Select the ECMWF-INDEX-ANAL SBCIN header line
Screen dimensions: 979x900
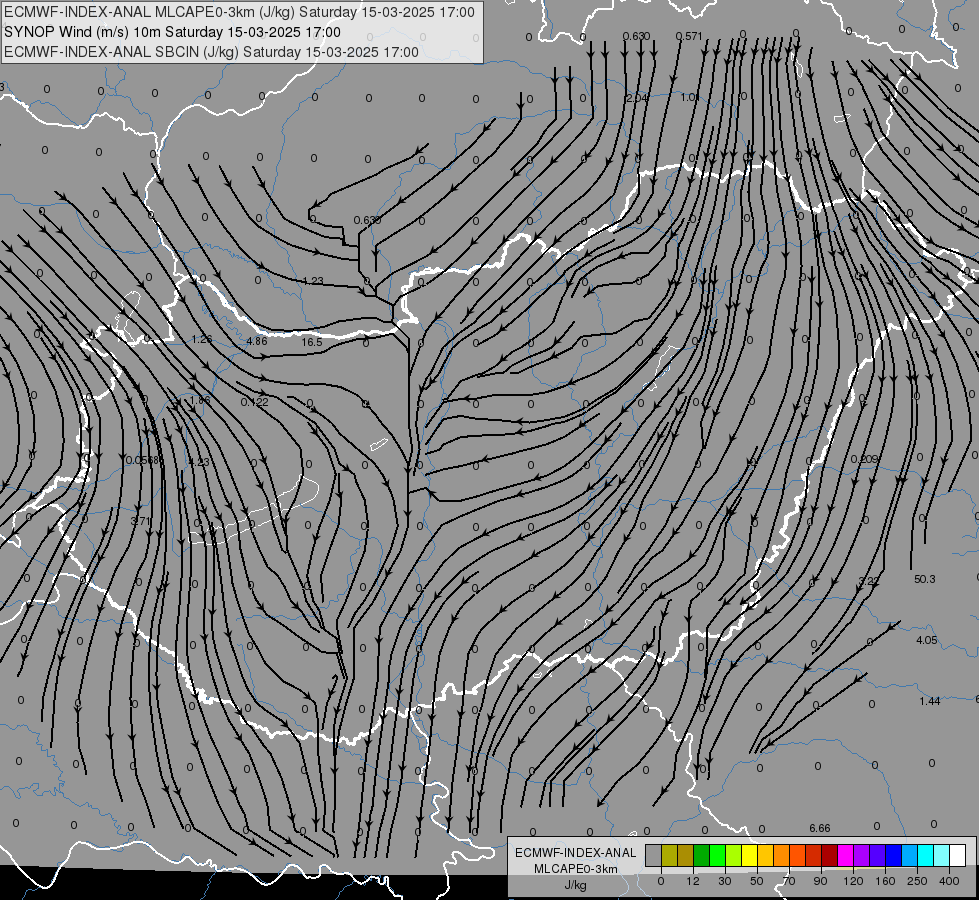pyautogui.click(x=211, y=52)
